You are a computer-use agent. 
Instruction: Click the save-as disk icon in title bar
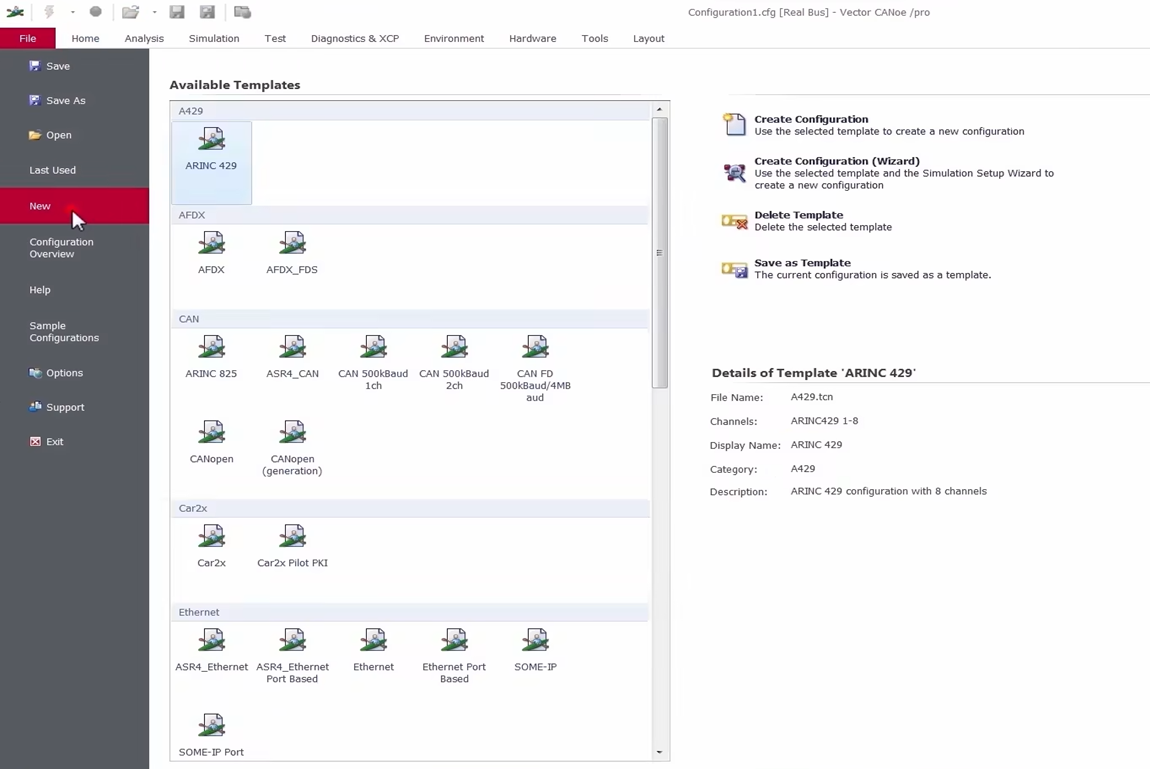coord(208,12)
